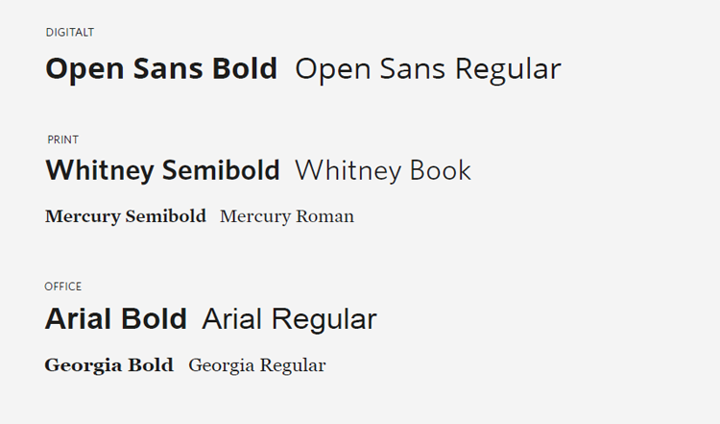Click the Georgia Regular sample text
Image resolution: width=720 pixels, height=424 pixels.
point(257,365)
